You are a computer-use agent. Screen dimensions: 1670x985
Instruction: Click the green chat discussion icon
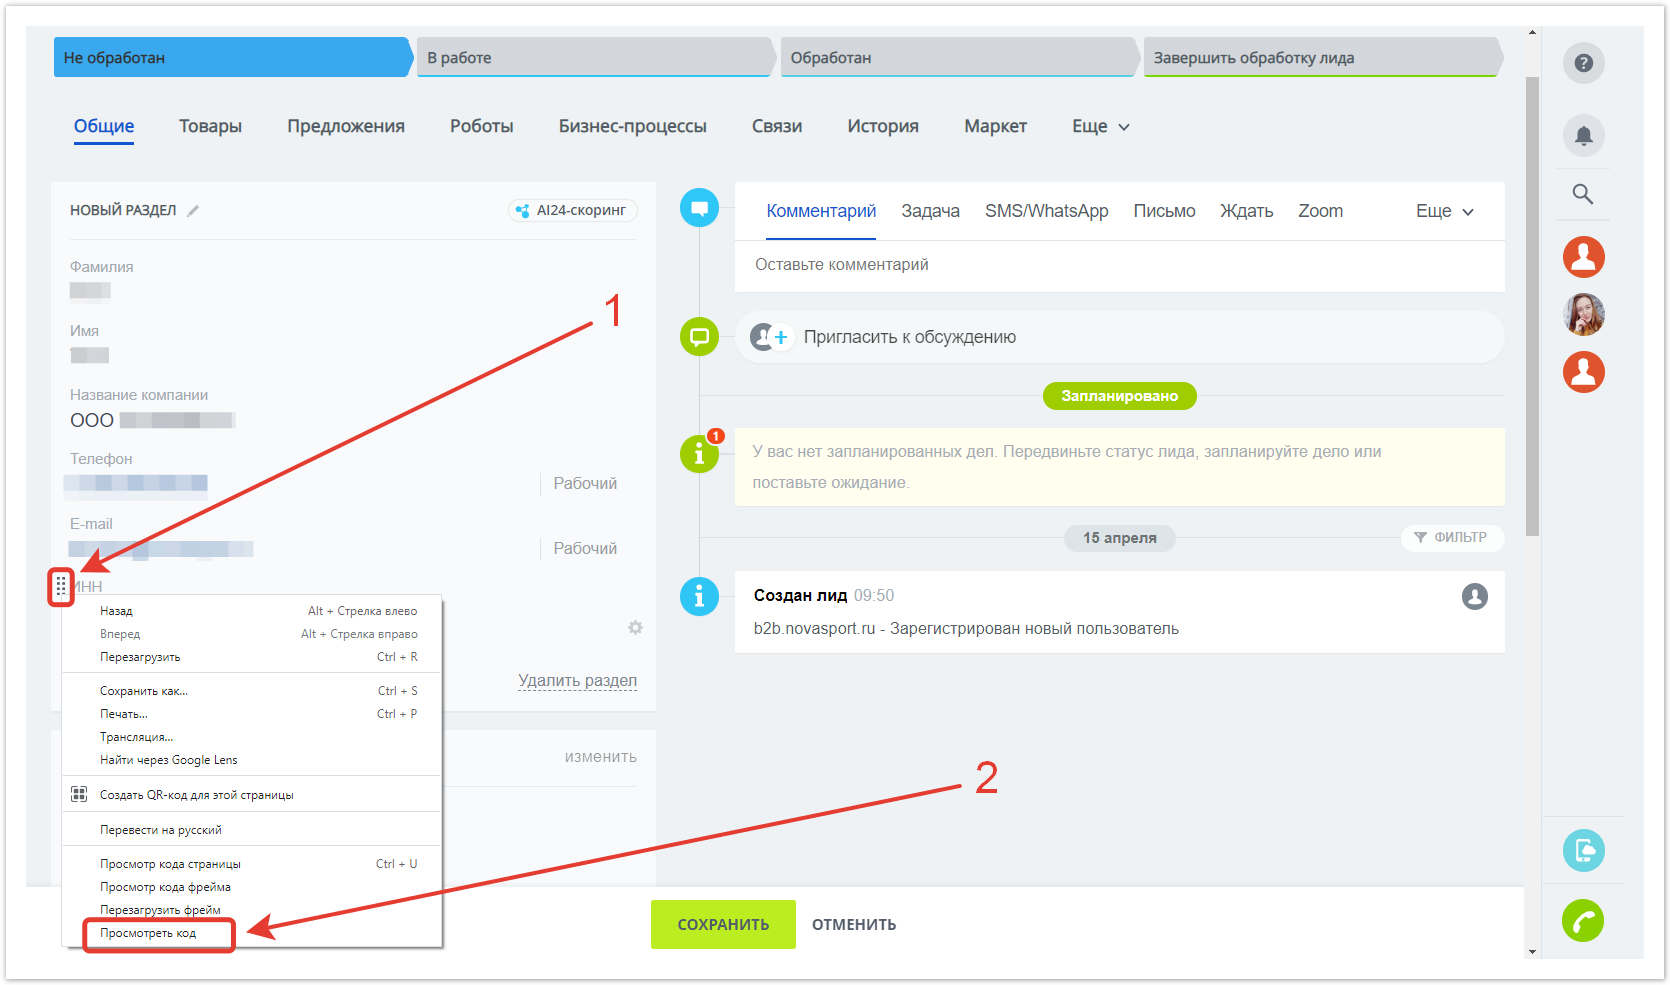(699, 336)
